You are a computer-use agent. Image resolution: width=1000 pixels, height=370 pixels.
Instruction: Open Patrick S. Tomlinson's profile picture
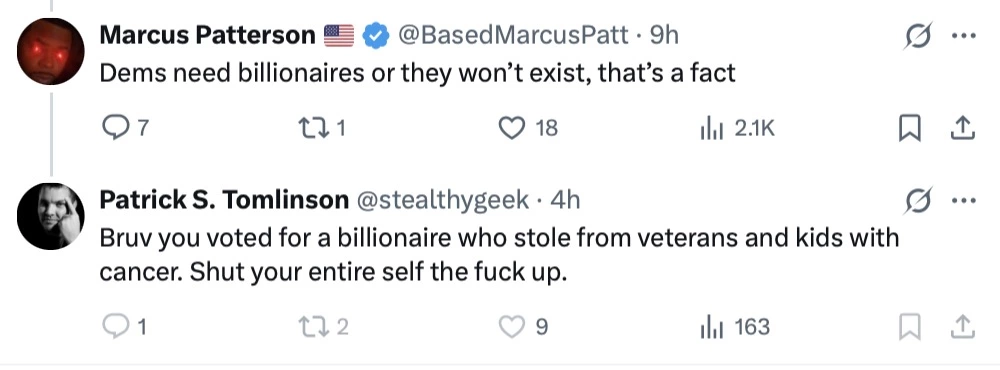click(x=50, y=216)
